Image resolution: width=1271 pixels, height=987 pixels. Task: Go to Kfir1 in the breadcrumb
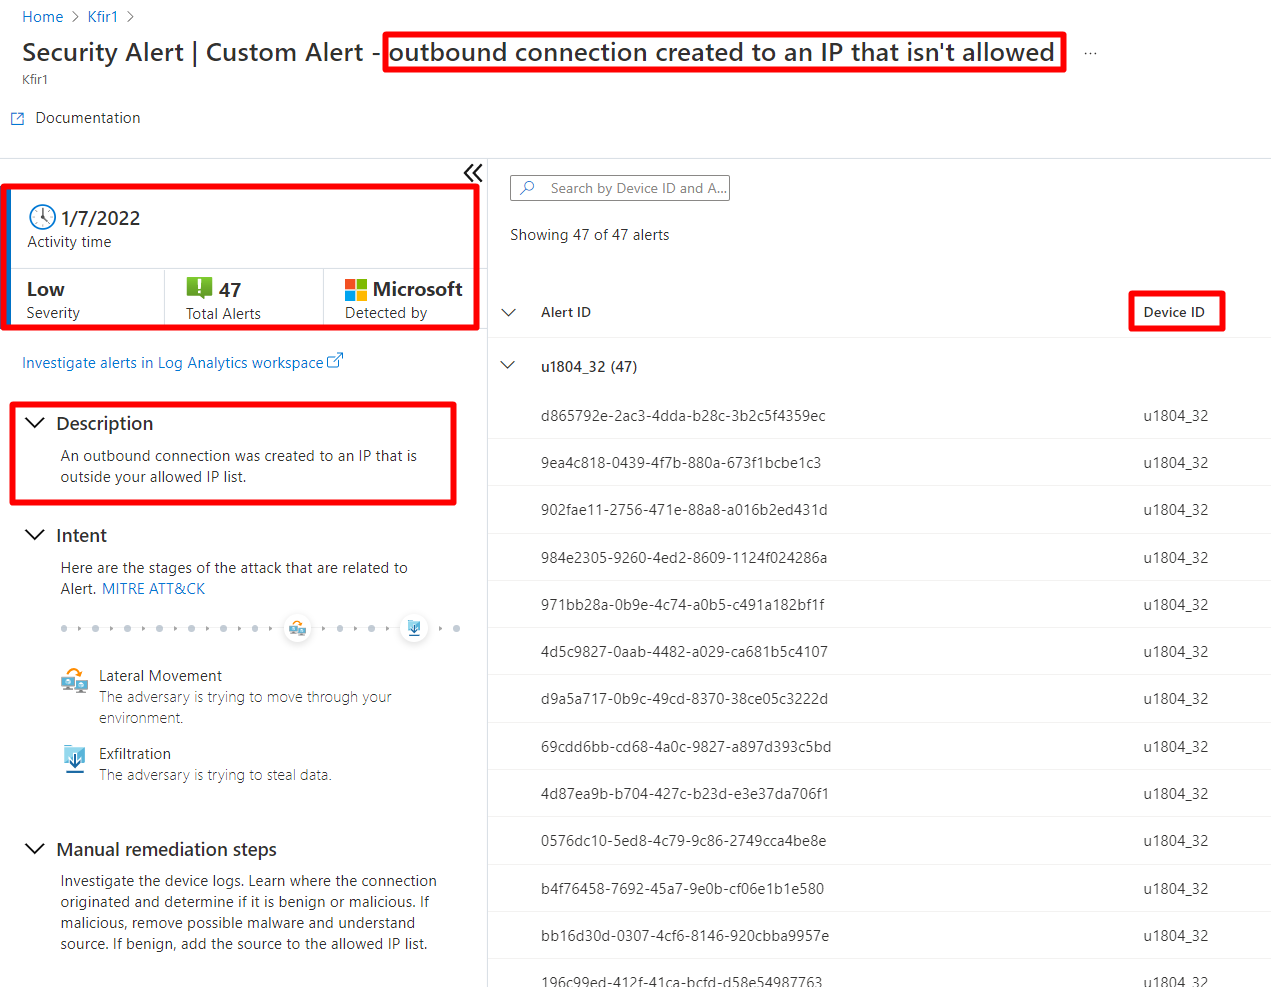click(x=103, y=17)
